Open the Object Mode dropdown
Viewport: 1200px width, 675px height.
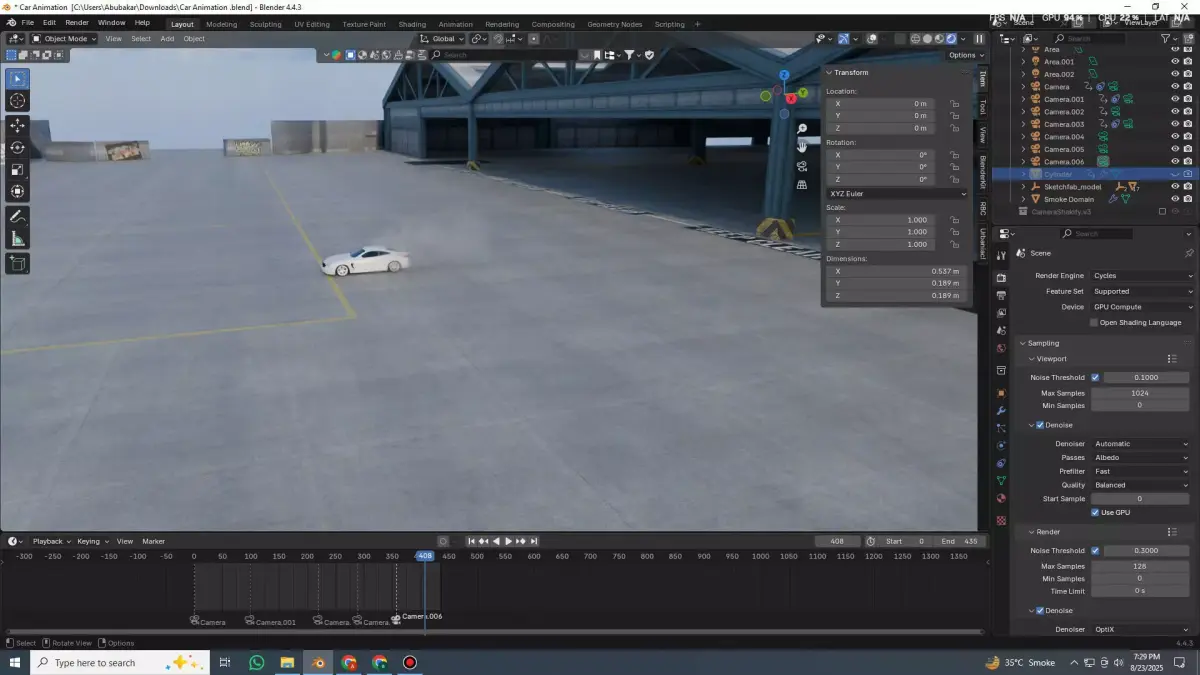tap(64, 39)
